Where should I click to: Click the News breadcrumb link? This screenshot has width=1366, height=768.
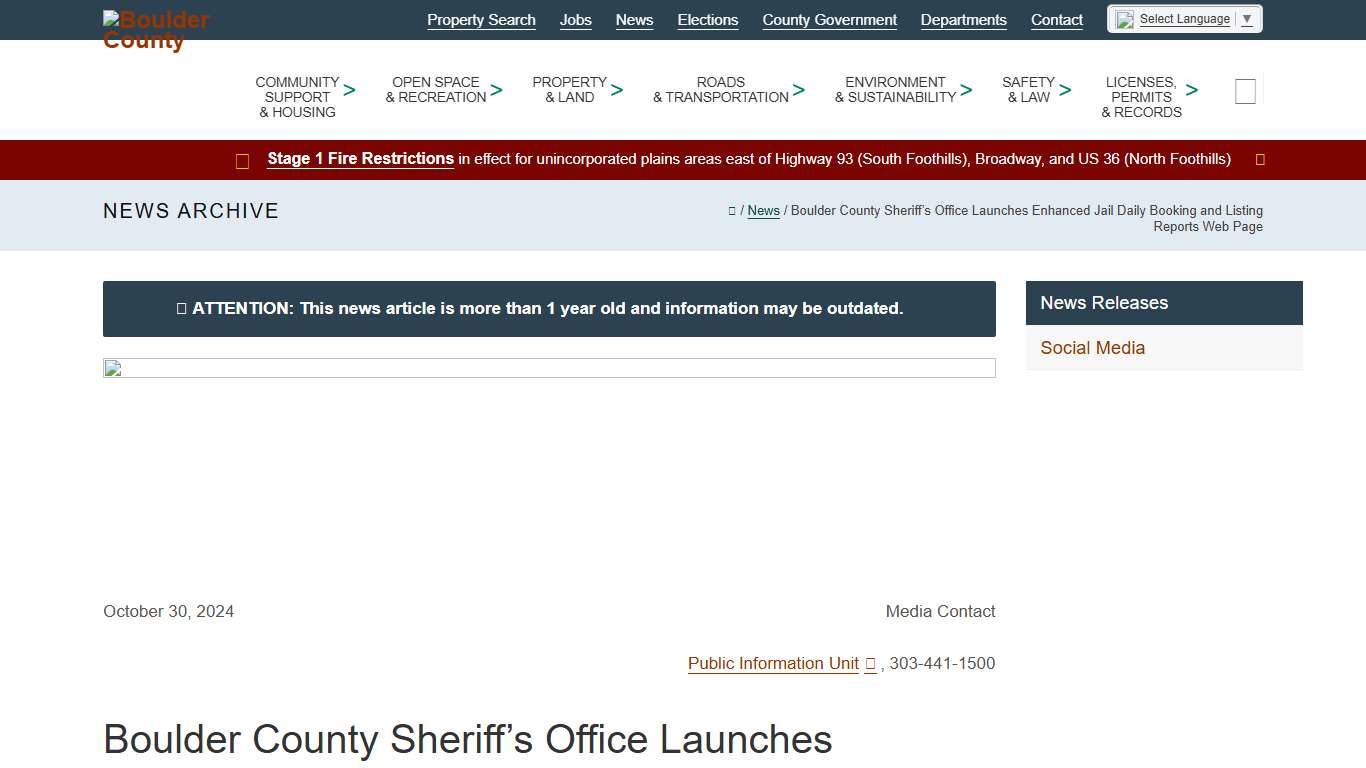tap(763, 211)
